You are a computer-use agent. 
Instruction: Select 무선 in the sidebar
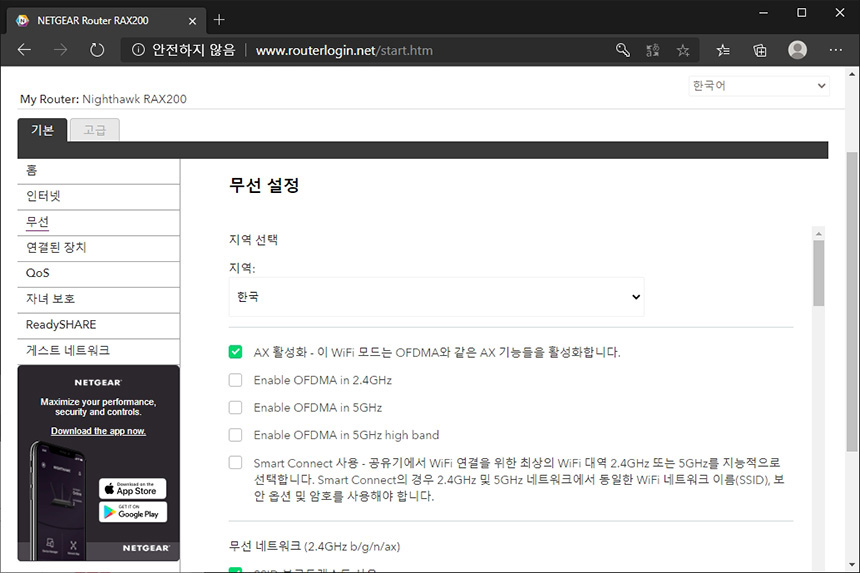(x=99, y=222)
